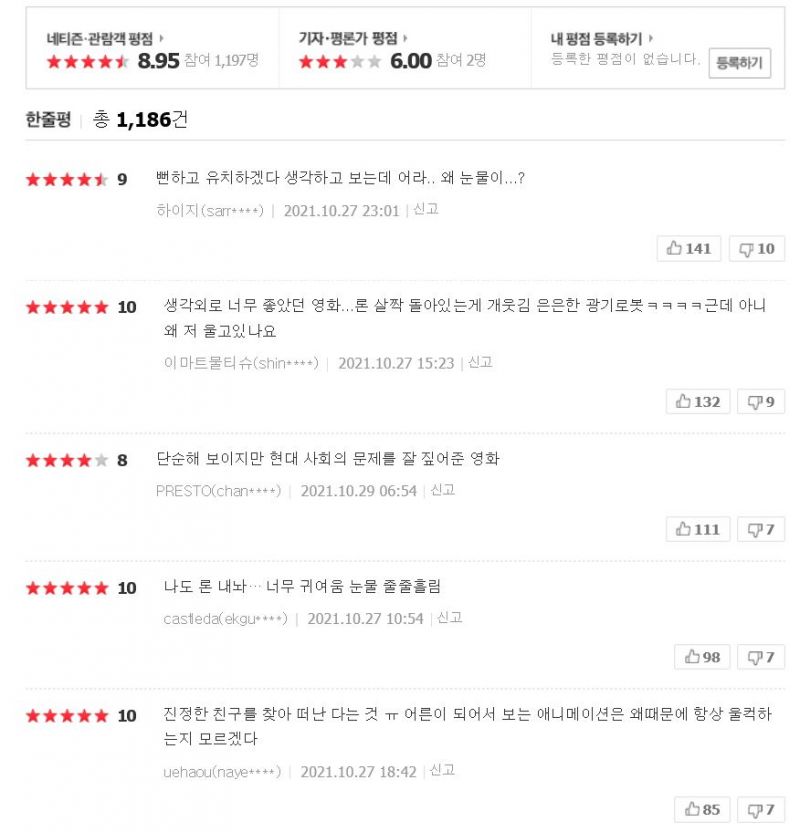Dislike the review with 10 thumbs-down

756,248
